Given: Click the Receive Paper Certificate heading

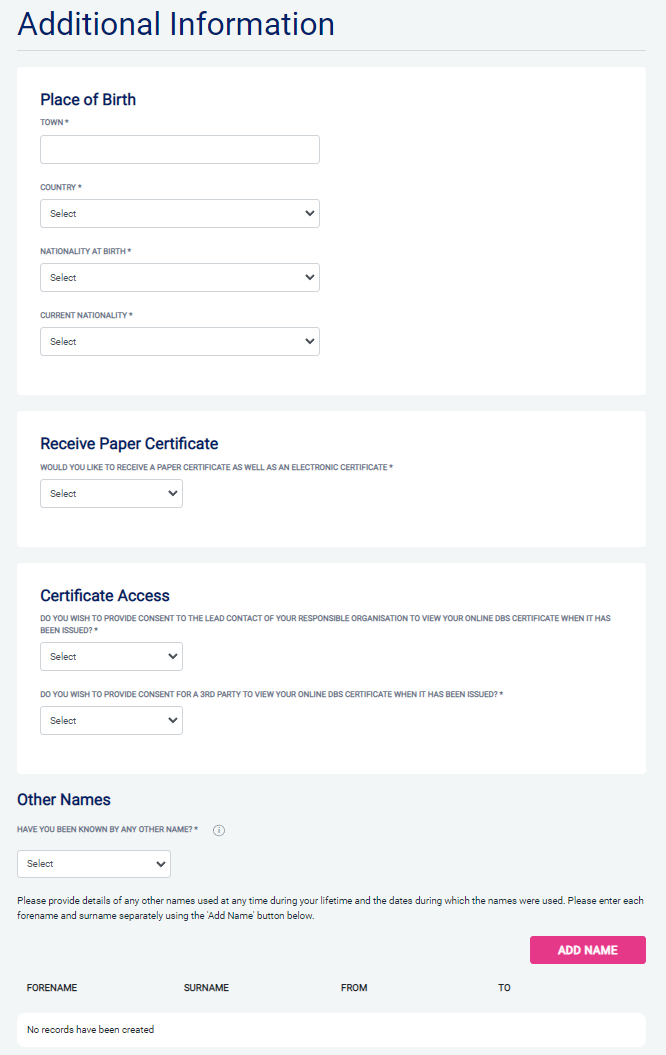Looking at the screenshot, I should coord(129,443).
